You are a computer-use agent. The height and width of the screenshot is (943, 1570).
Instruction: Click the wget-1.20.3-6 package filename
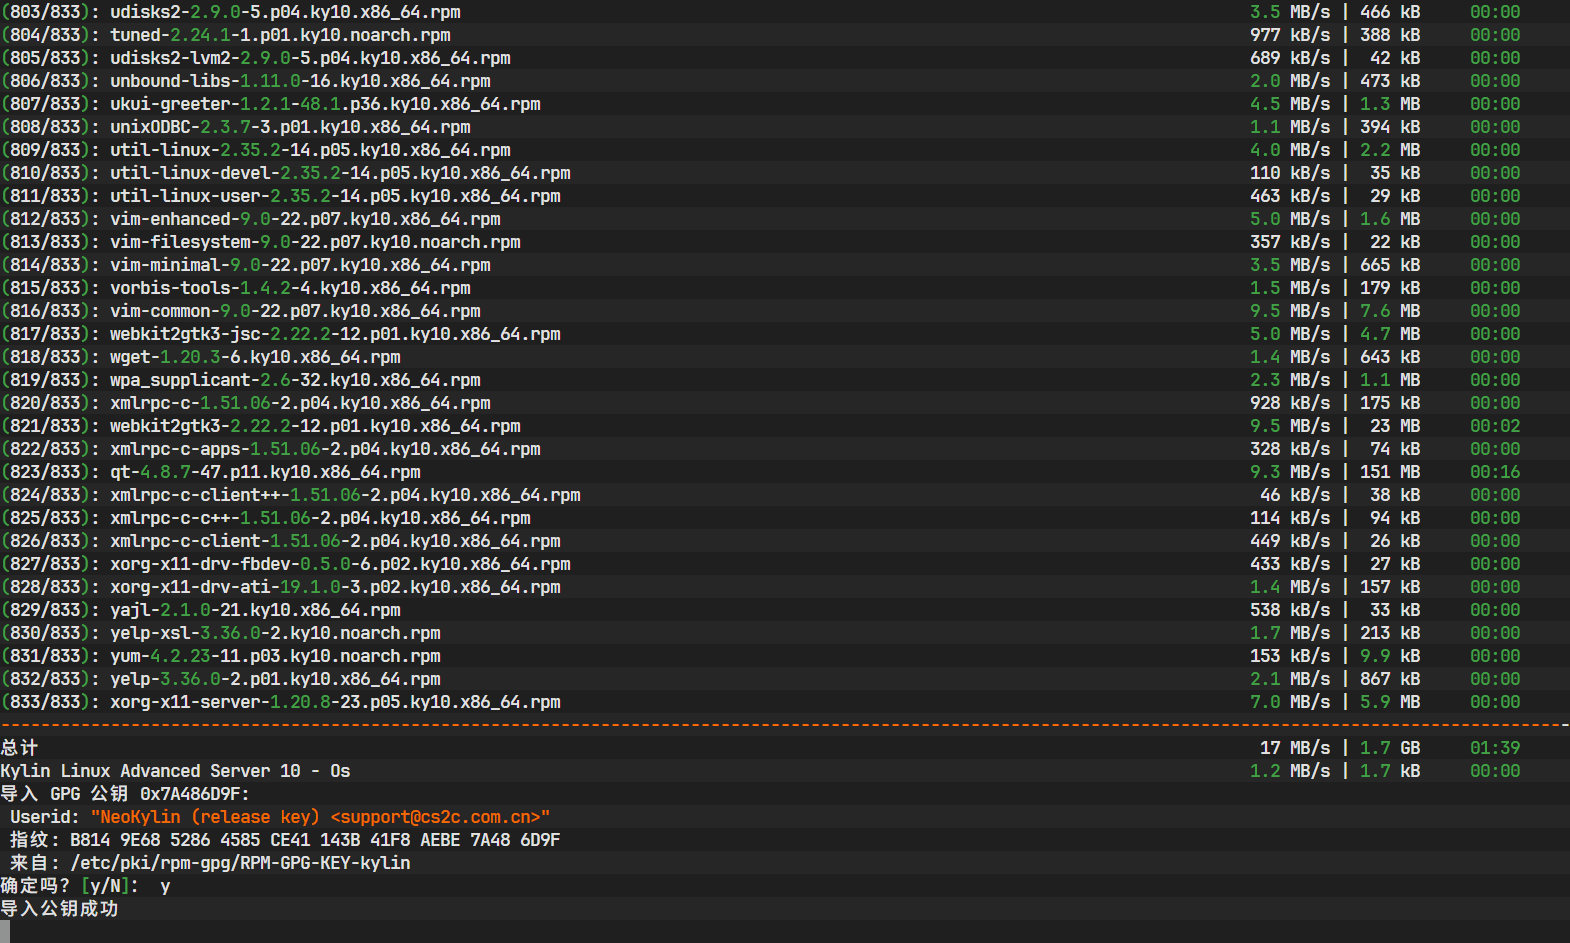255,357
